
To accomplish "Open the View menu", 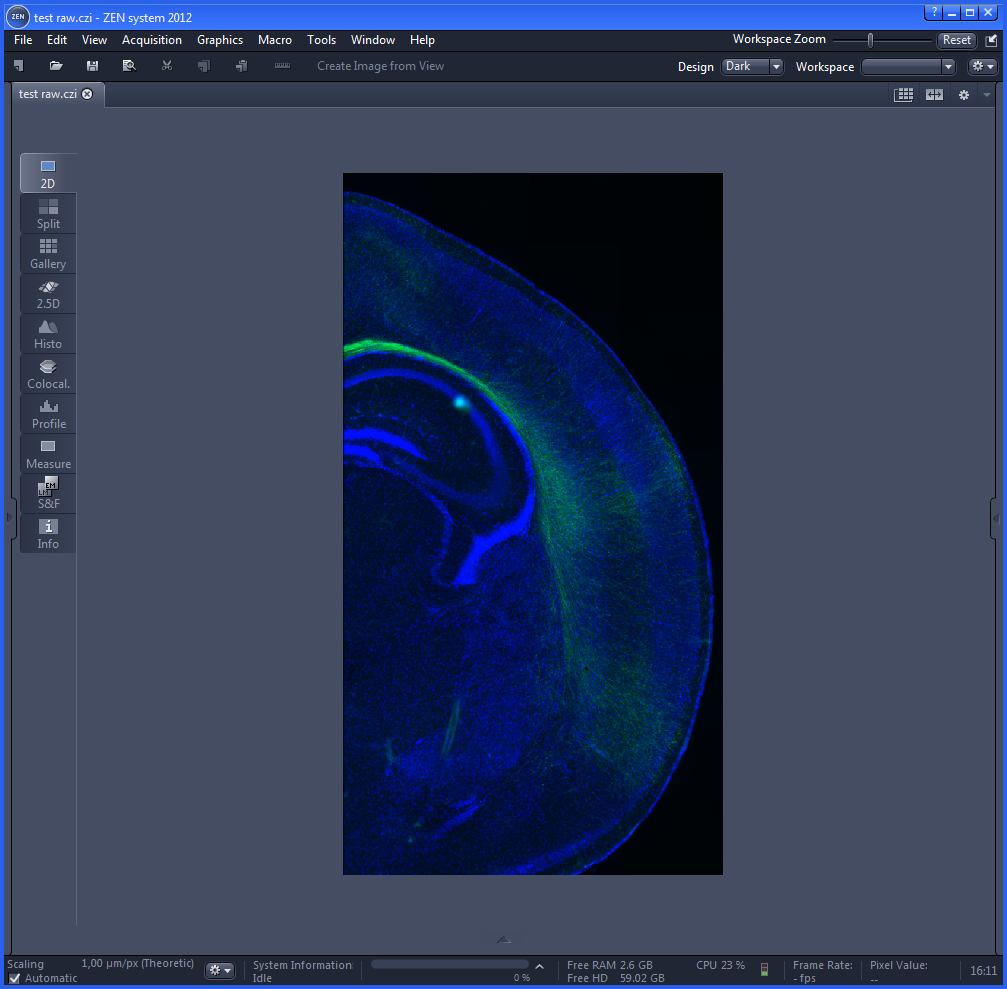I will tap(94, 40).
